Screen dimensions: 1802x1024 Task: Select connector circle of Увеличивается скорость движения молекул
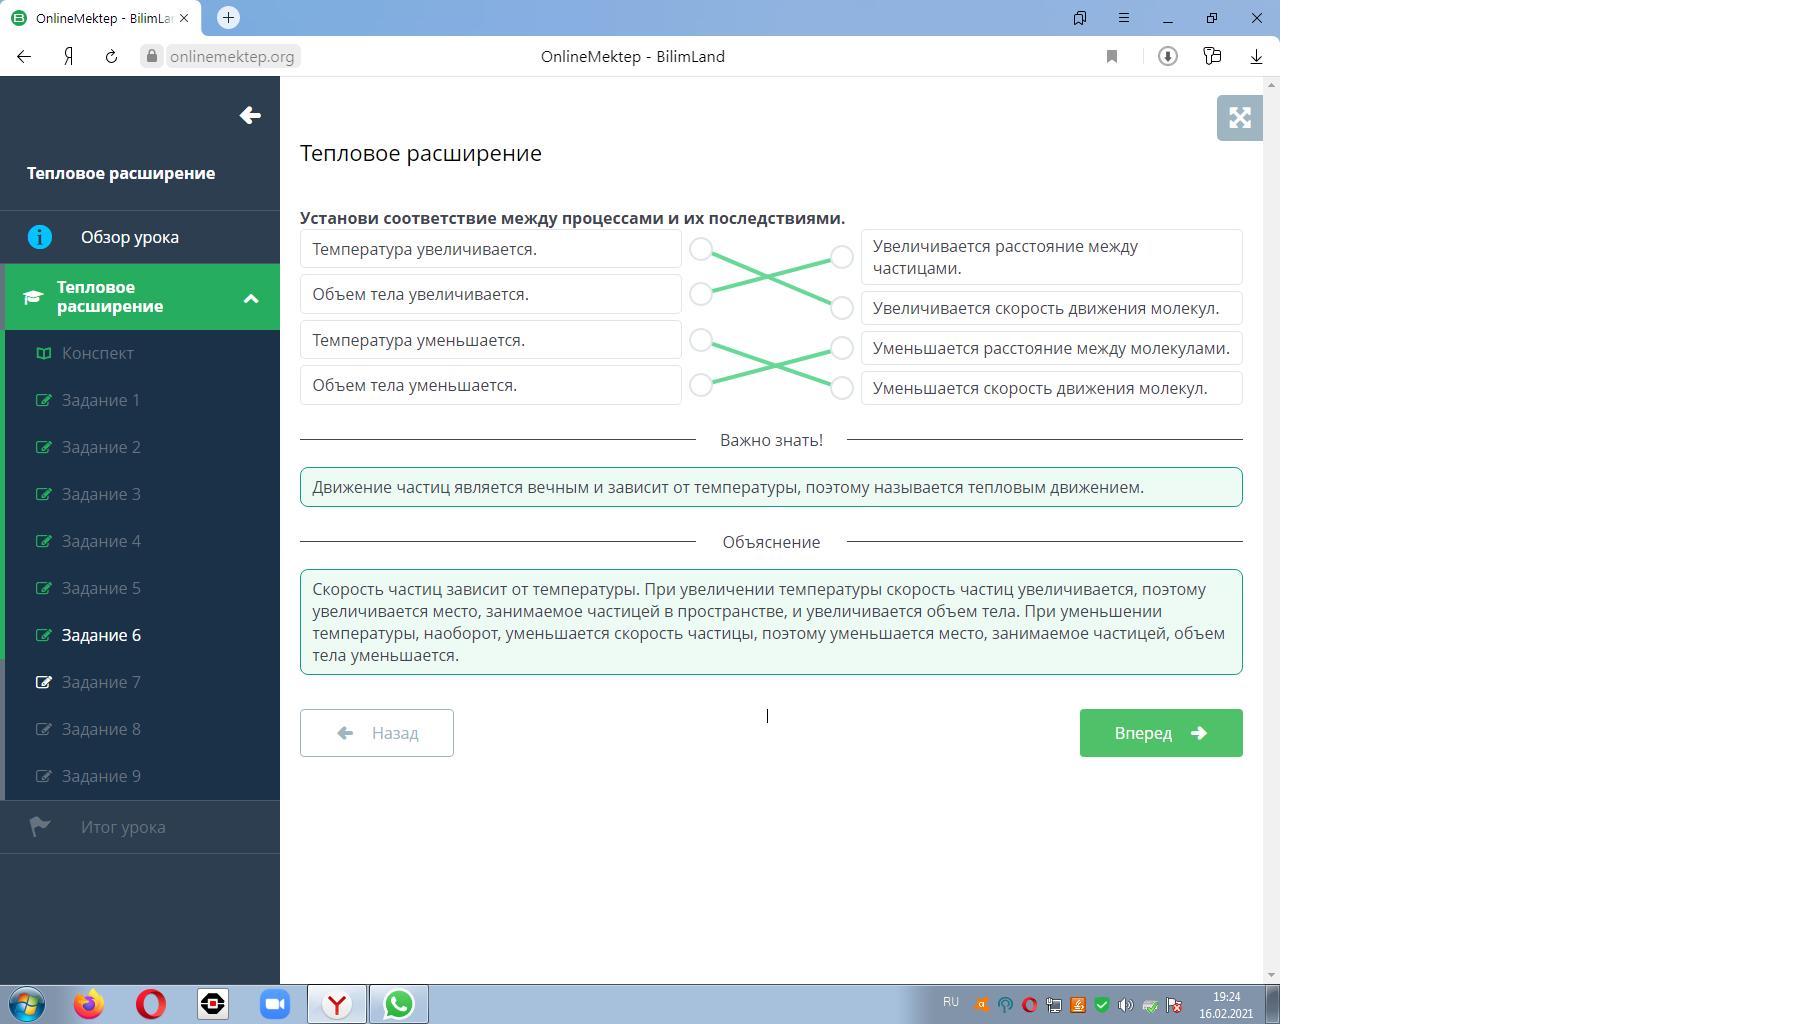842,307
